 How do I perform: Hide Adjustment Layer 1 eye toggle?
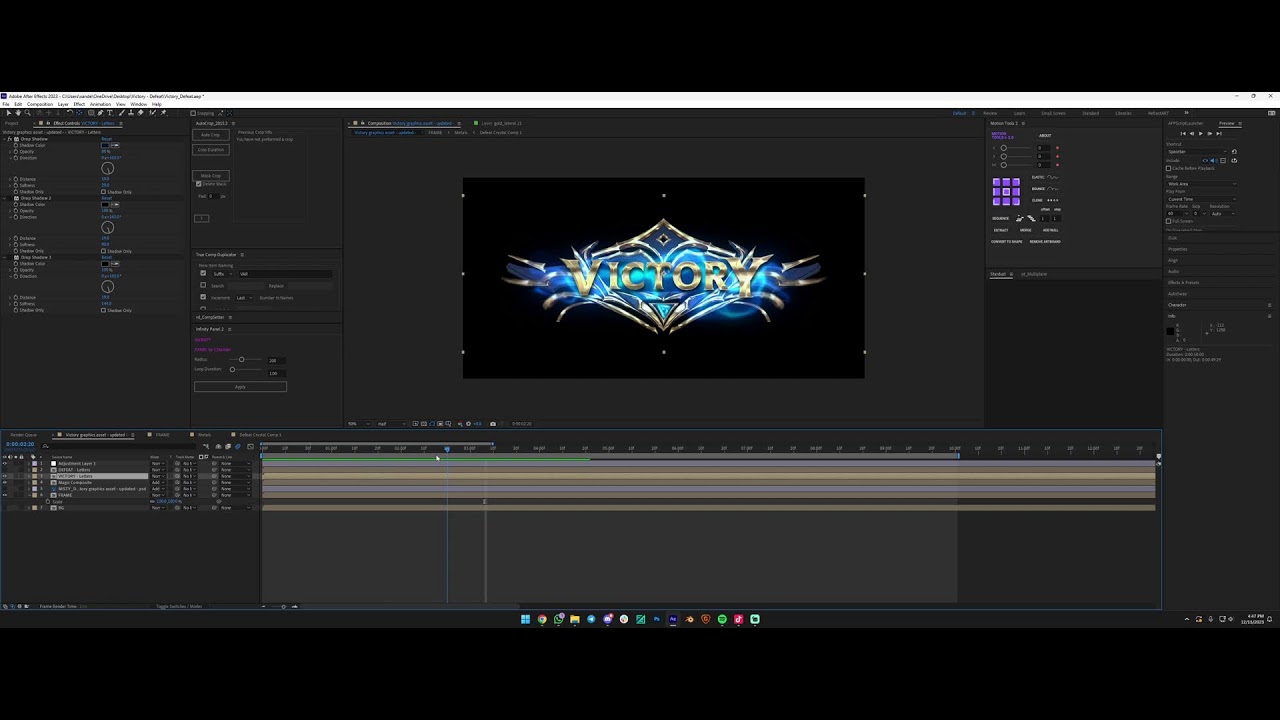point(5,463)
